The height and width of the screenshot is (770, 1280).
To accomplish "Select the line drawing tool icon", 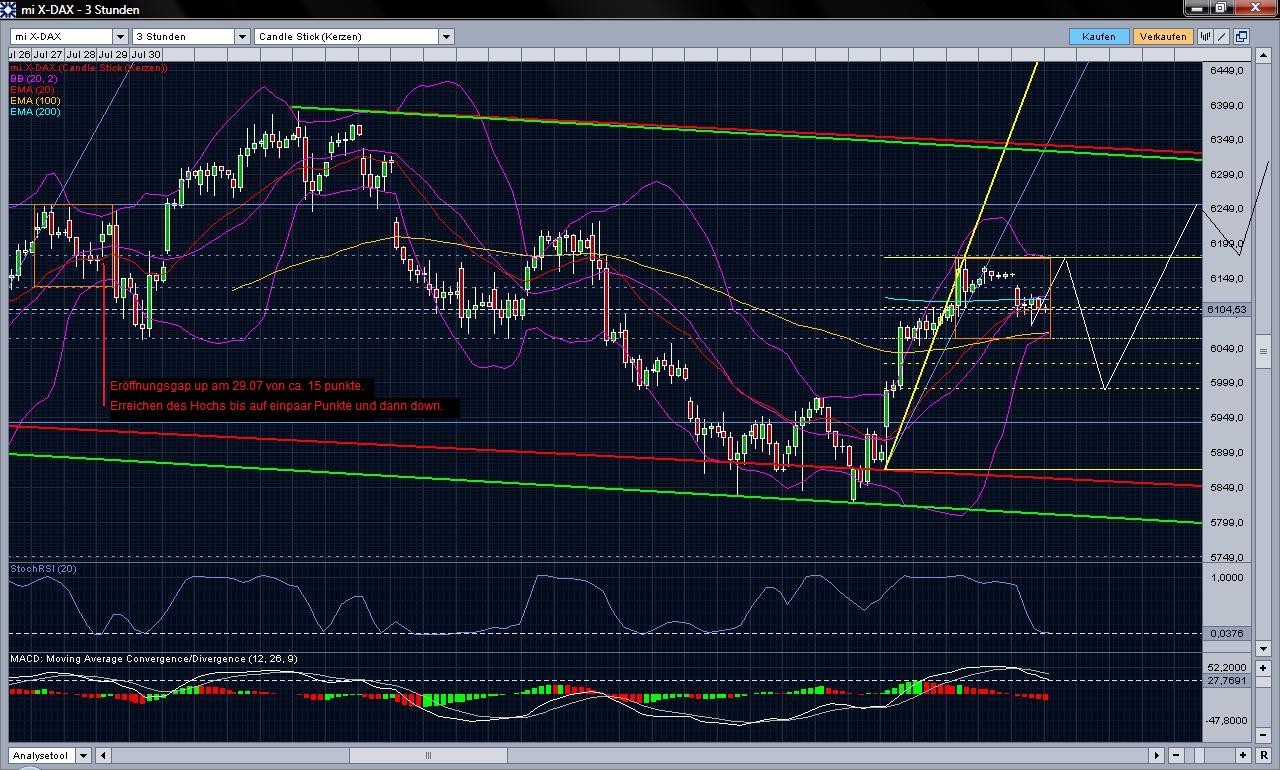I will point(1224,36).
